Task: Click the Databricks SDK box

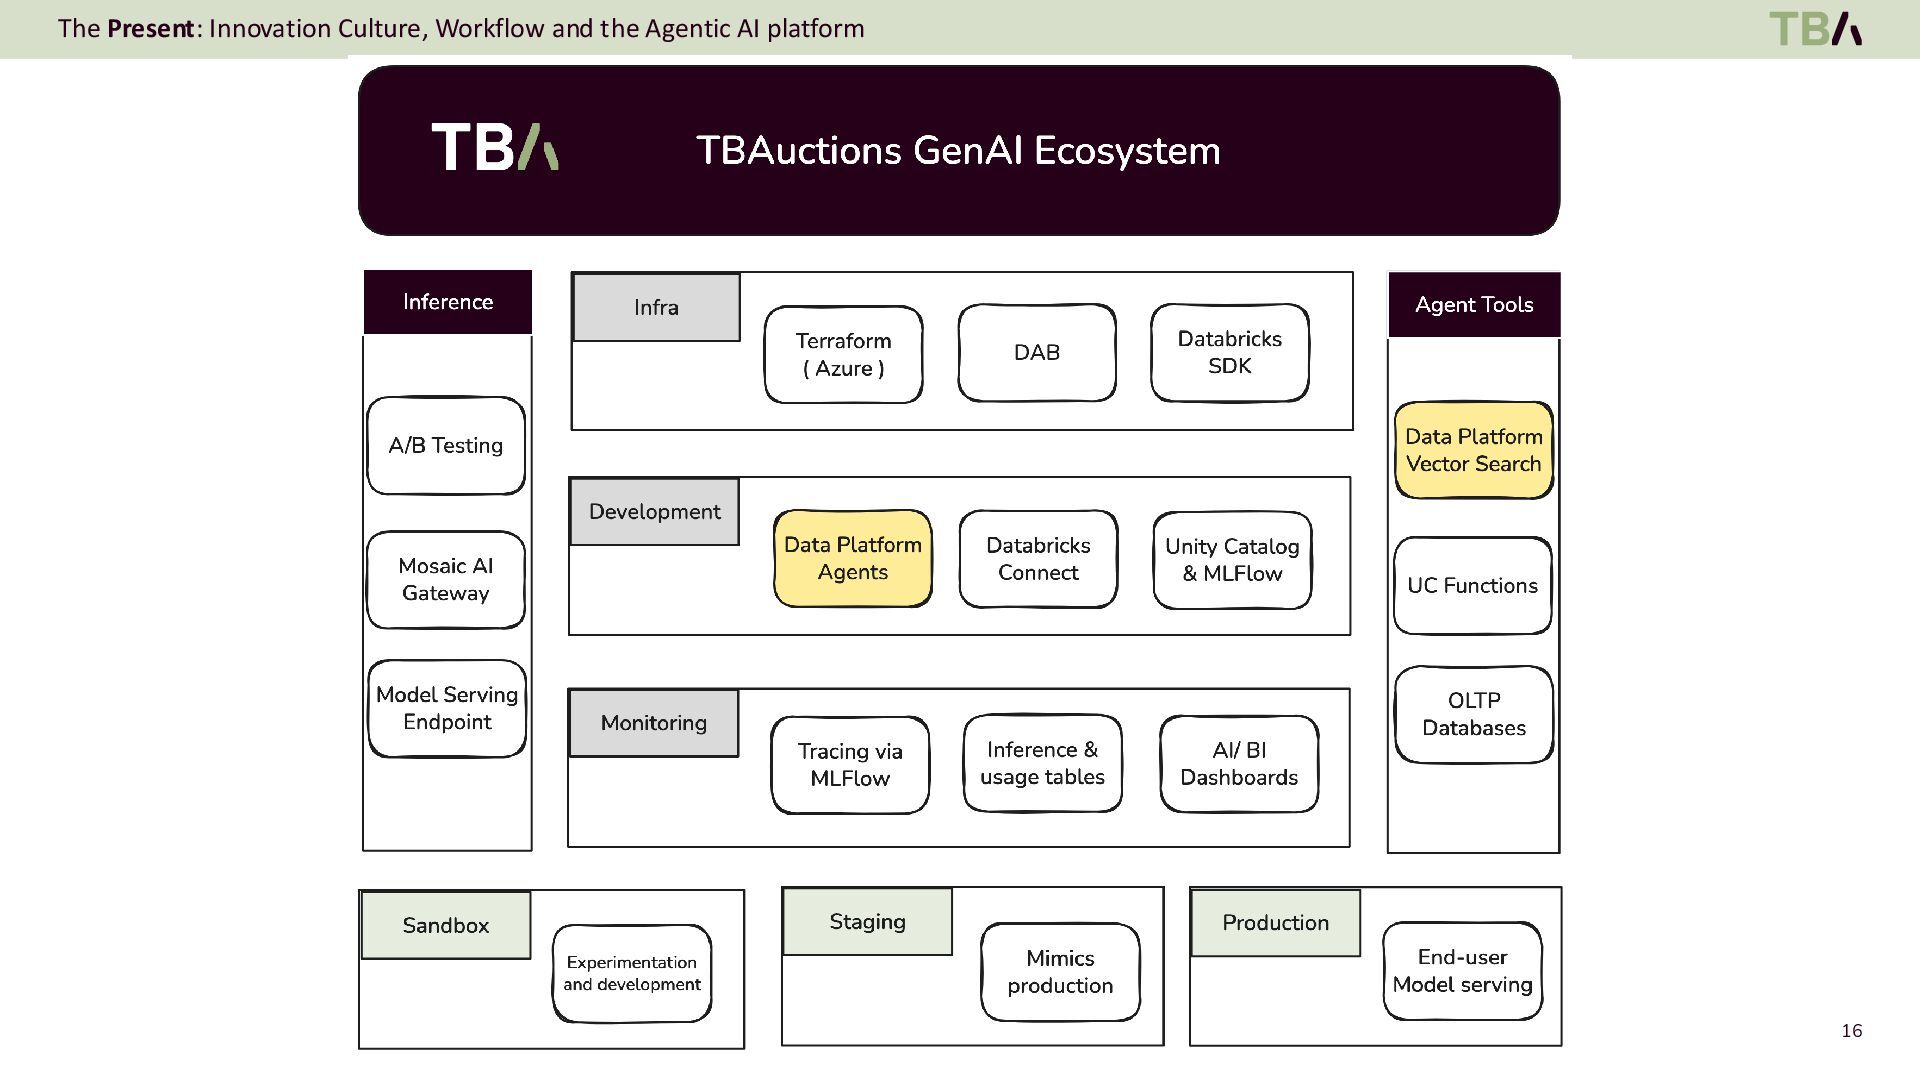Action: 1229,352
